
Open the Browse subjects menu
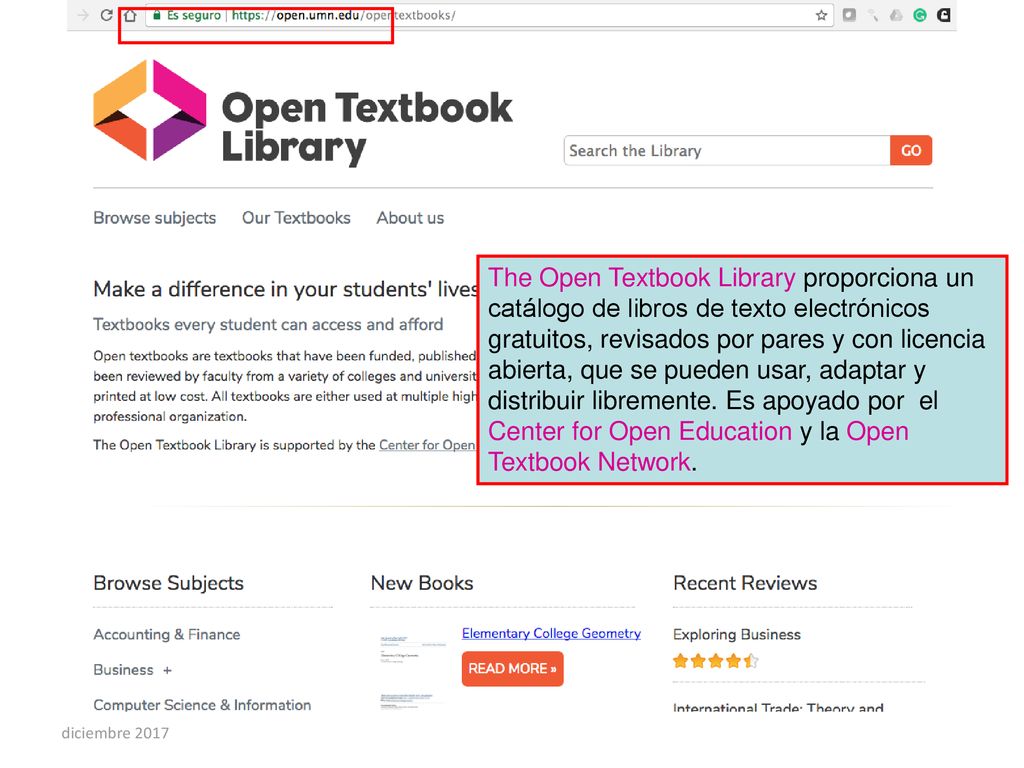coord(155,218)
